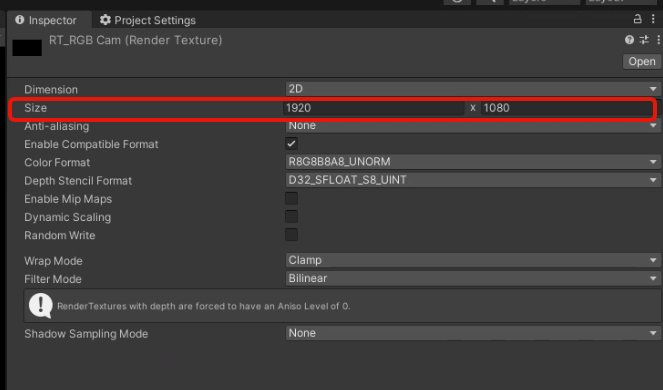
Task: Open the Depth Stencil Format dropdown
Action: pyautogui.click(x=473, y=180)
